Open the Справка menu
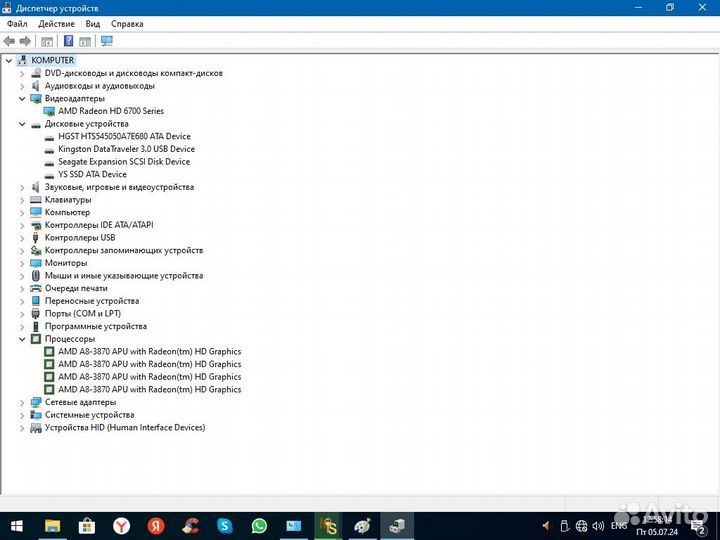The height and width of the screenshot is (540, 720). click(127, 24)
